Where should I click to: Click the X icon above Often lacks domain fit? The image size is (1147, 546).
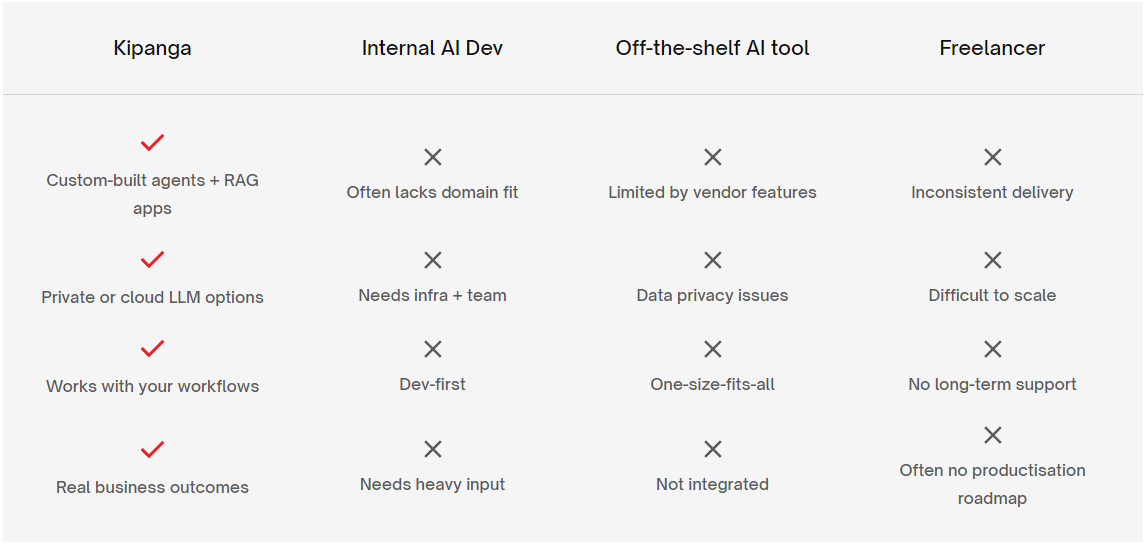click(x=432, y=157)
